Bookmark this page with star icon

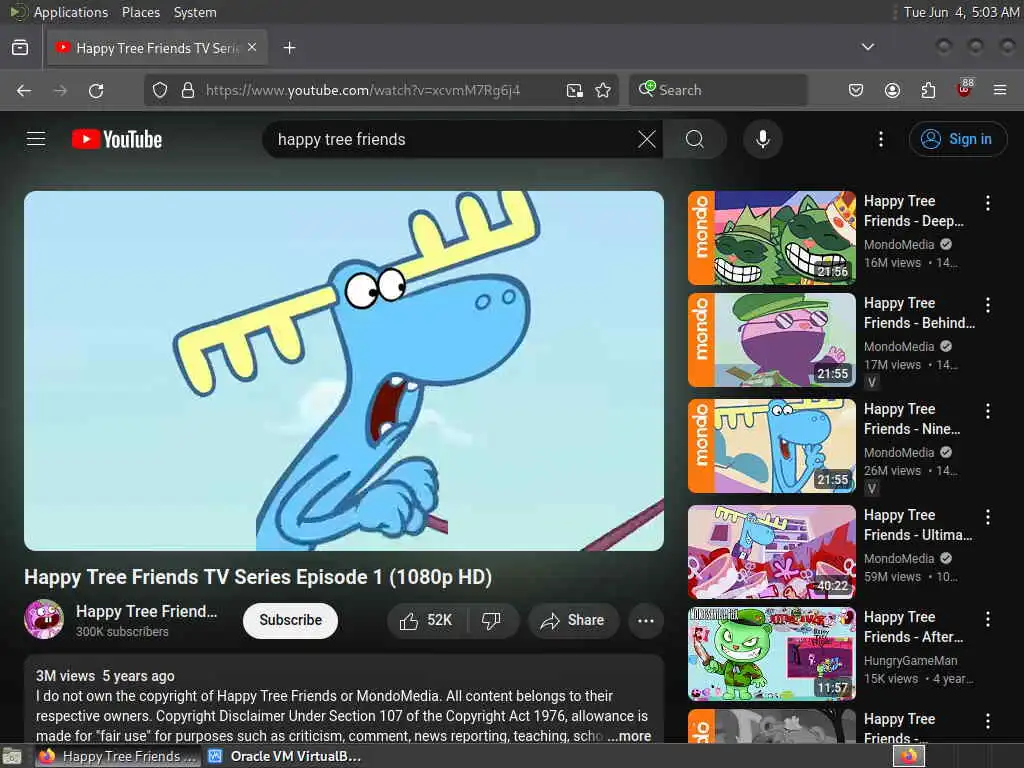pos(603,90)
